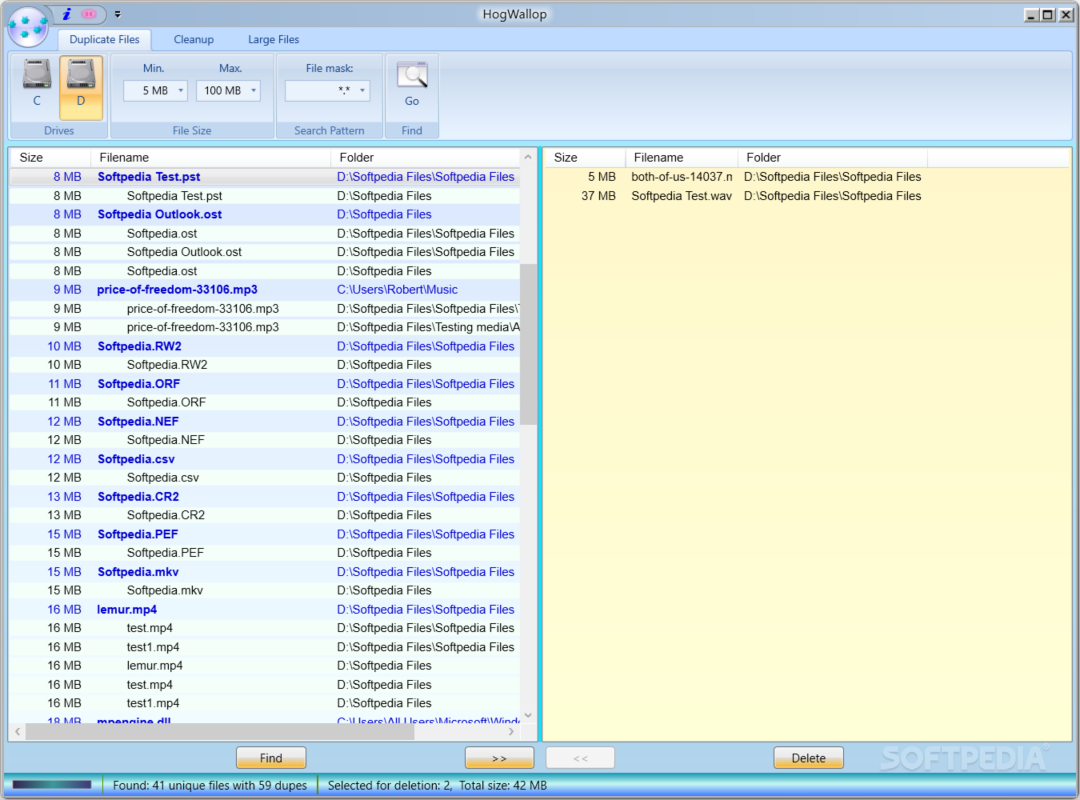Click the horizontal scrollbar thumb
1080x800 pixels.
(x=220, y=732)
